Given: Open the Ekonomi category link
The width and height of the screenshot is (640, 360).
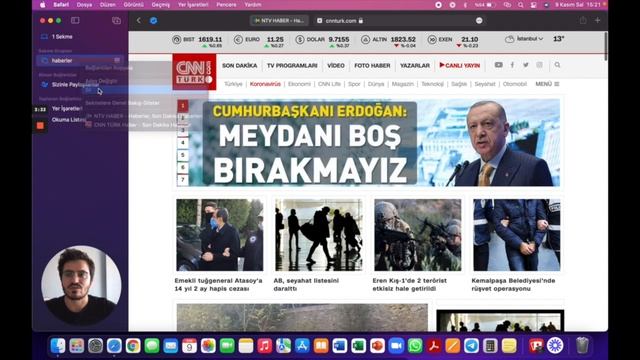Looking at the screenshot, I should tap(299, 84).
